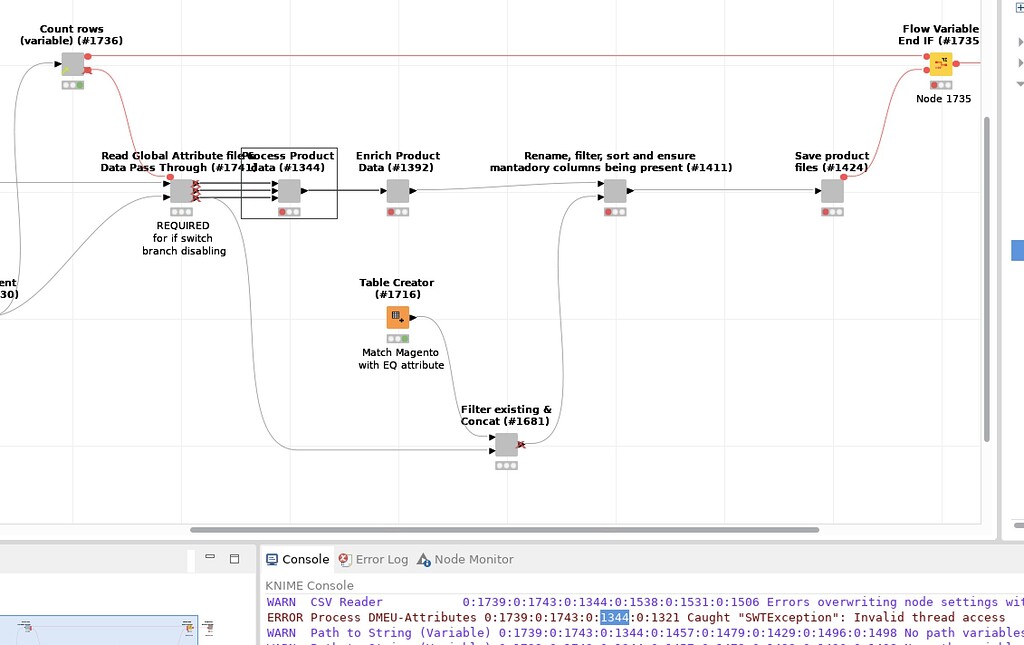Expand the plus icon in right panel
The height and width of the screenshot is (645, 1024).
pyautogui.click(x=1019, y=6)
